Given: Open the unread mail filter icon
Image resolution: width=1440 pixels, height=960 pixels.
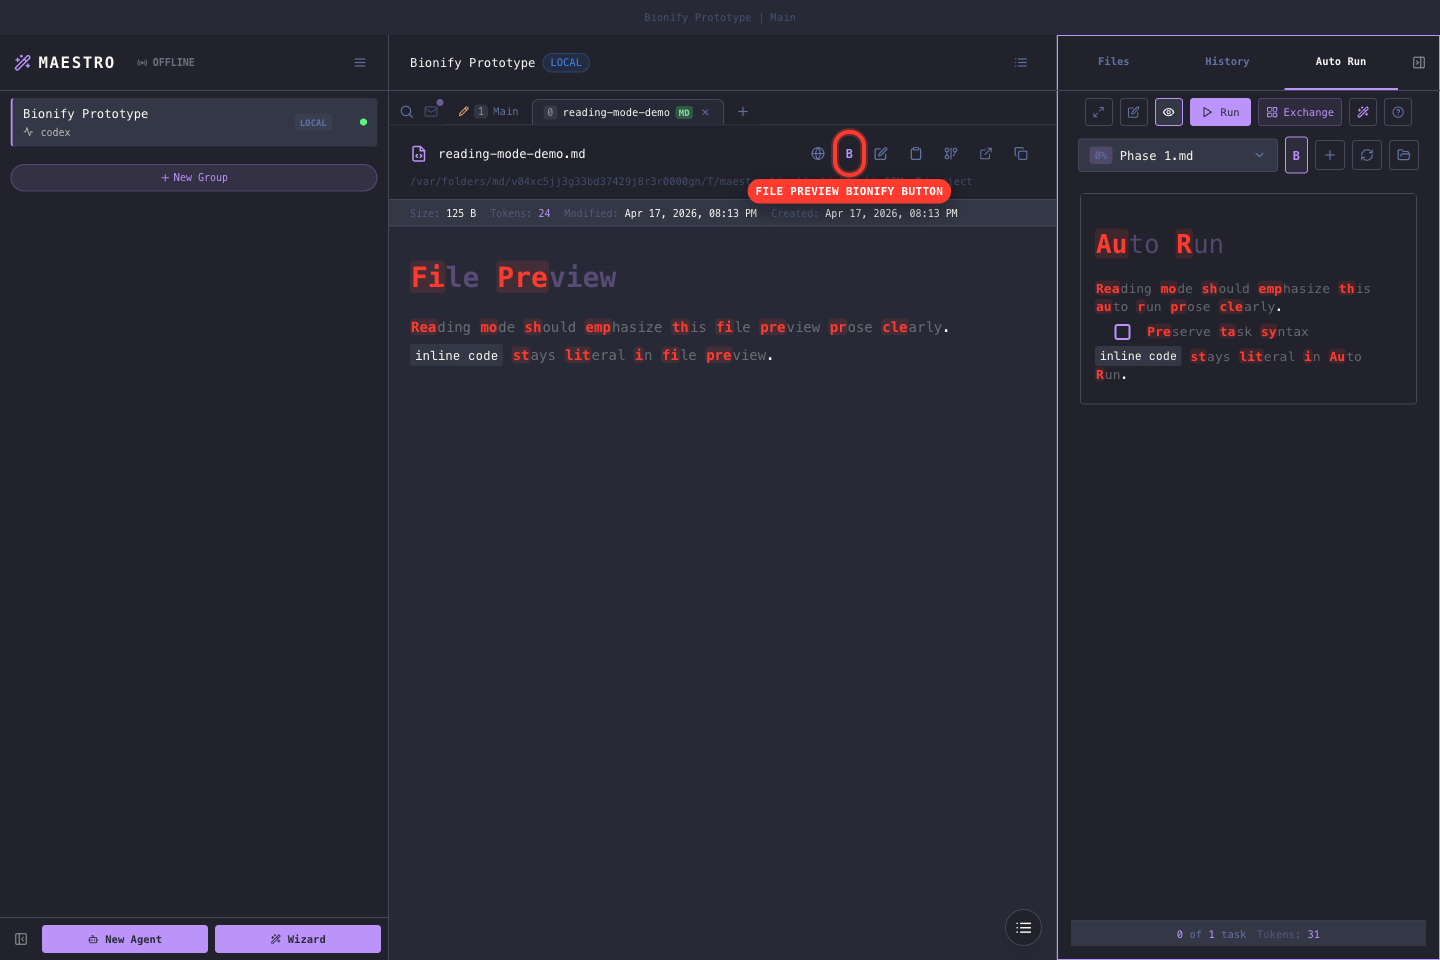Looking at the screenshot, I should tap(432, 111).
